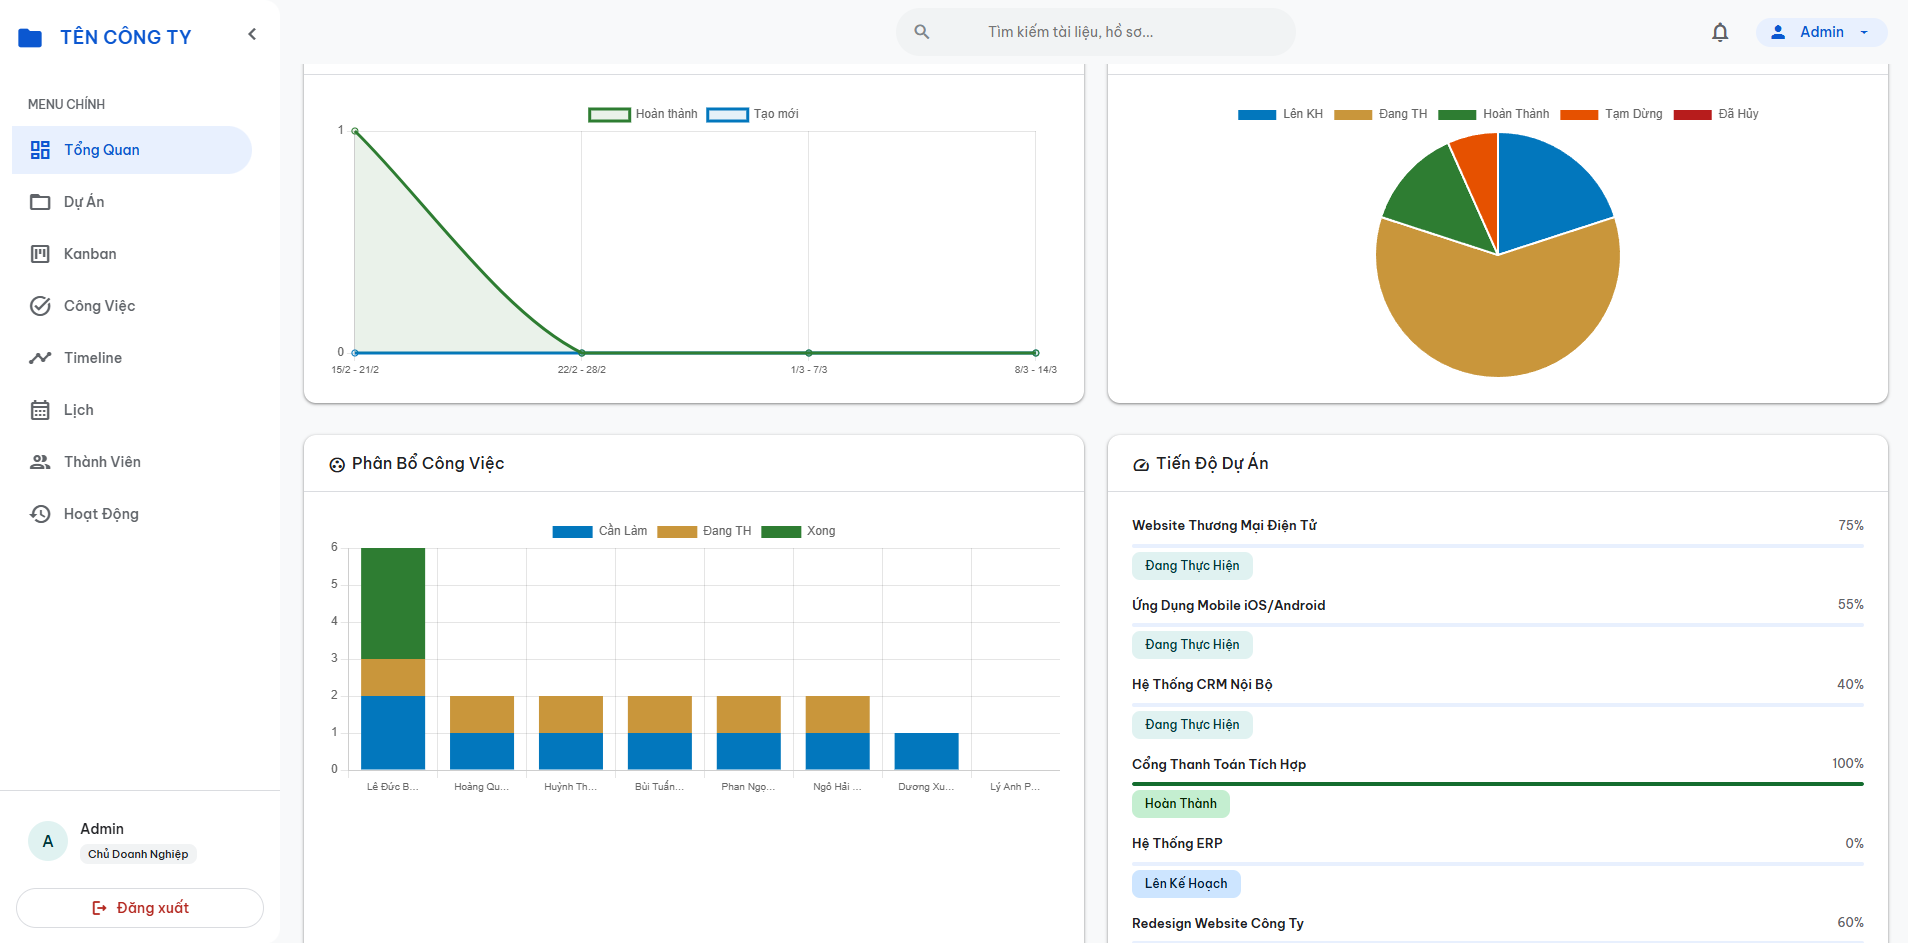Toggle Hoàn thành series in line chart legend
Screen dimensions: 1908x943
[643, 114]
